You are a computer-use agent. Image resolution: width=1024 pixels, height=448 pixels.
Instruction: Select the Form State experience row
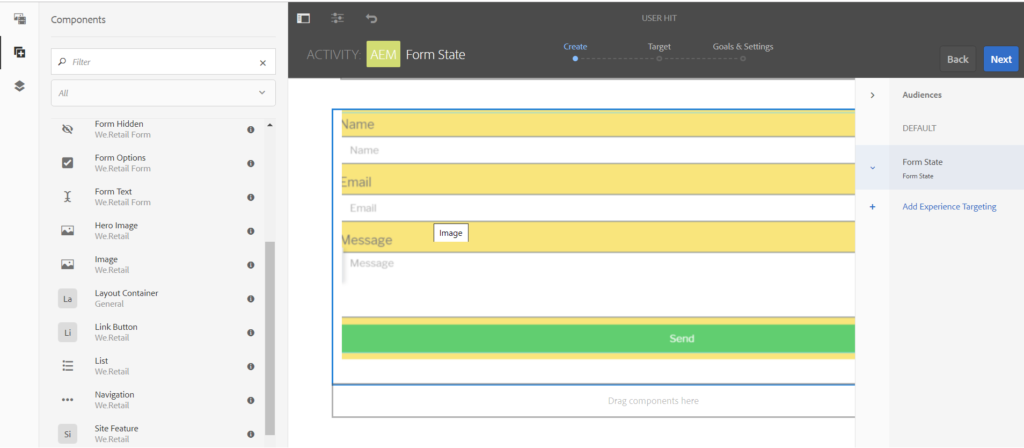(x=939, y=167)
